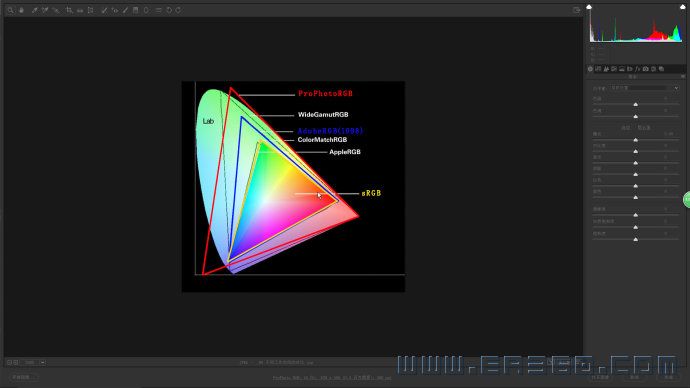
Task: Open Camera Raw preferences dialog icon
Action: click(x=158, y=10)
